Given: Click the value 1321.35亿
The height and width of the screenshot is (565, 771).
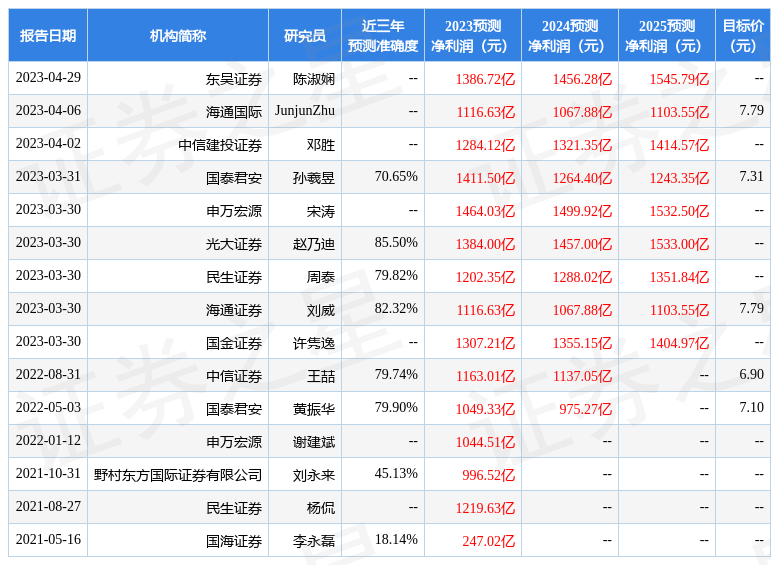Looking at the screenshot, I should click(582, 145).
